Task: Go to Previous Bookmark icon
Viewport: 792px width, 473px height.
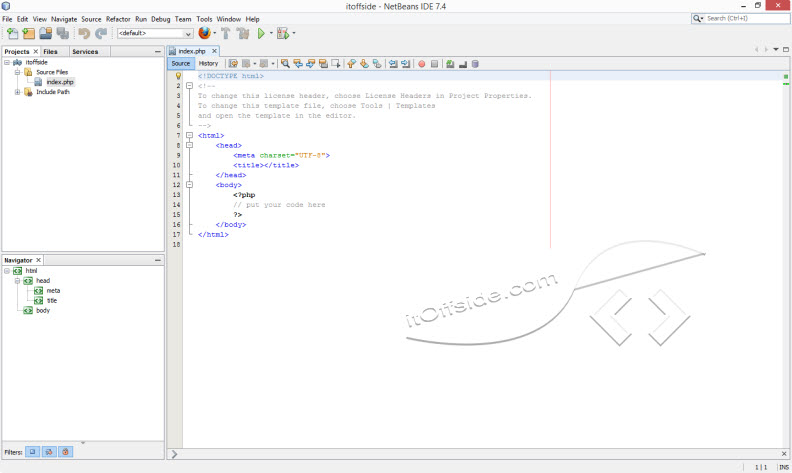Action: (x=351, y=64)
